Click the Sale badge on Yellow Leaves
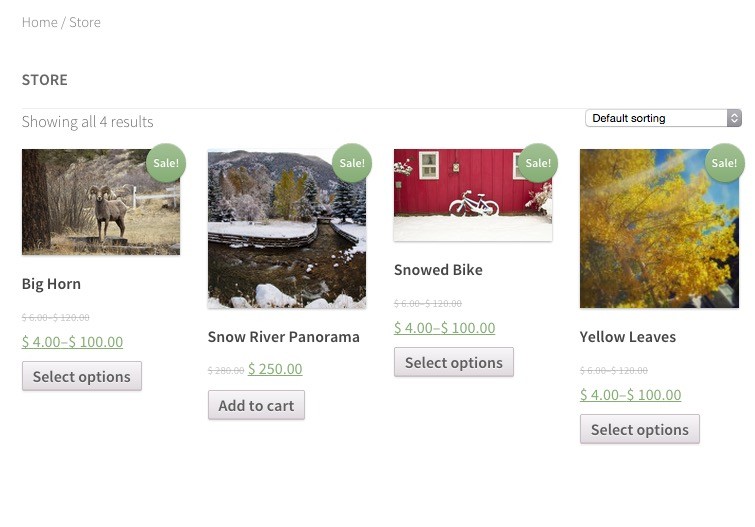Image resolution: width=755 pixels, height=527 pixels. point(724,163)
